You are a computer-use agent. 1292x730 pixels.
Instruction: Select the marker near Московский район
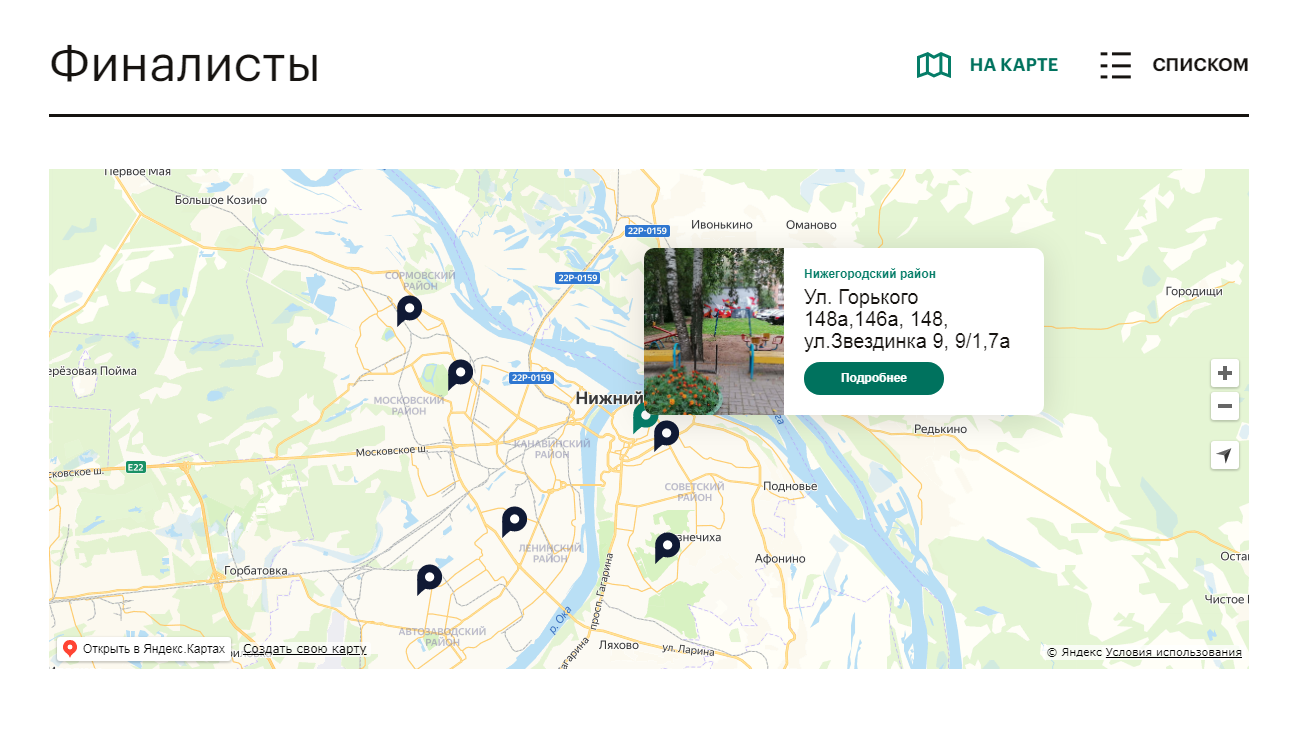(459, 374)
